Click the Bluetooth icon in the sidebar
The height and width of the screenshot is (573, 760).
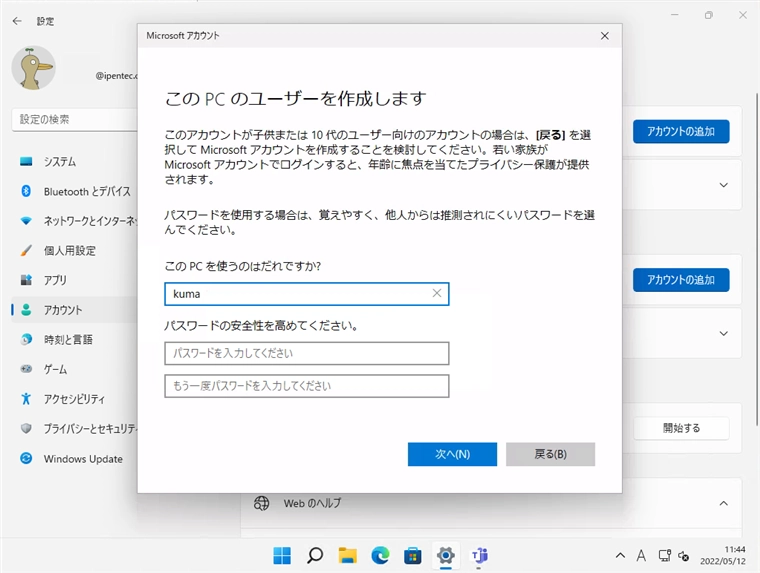pos(26,191)
